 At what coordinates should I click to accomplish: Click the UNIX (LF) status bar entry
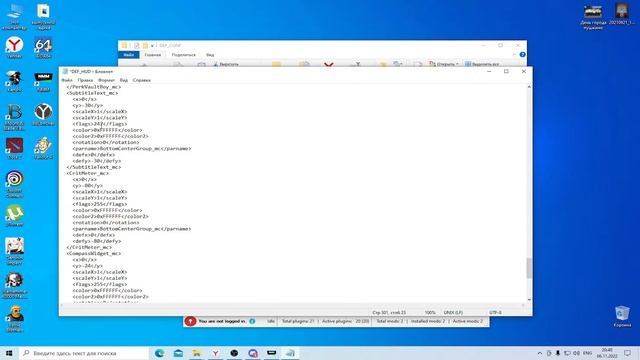tap(453, 313)
